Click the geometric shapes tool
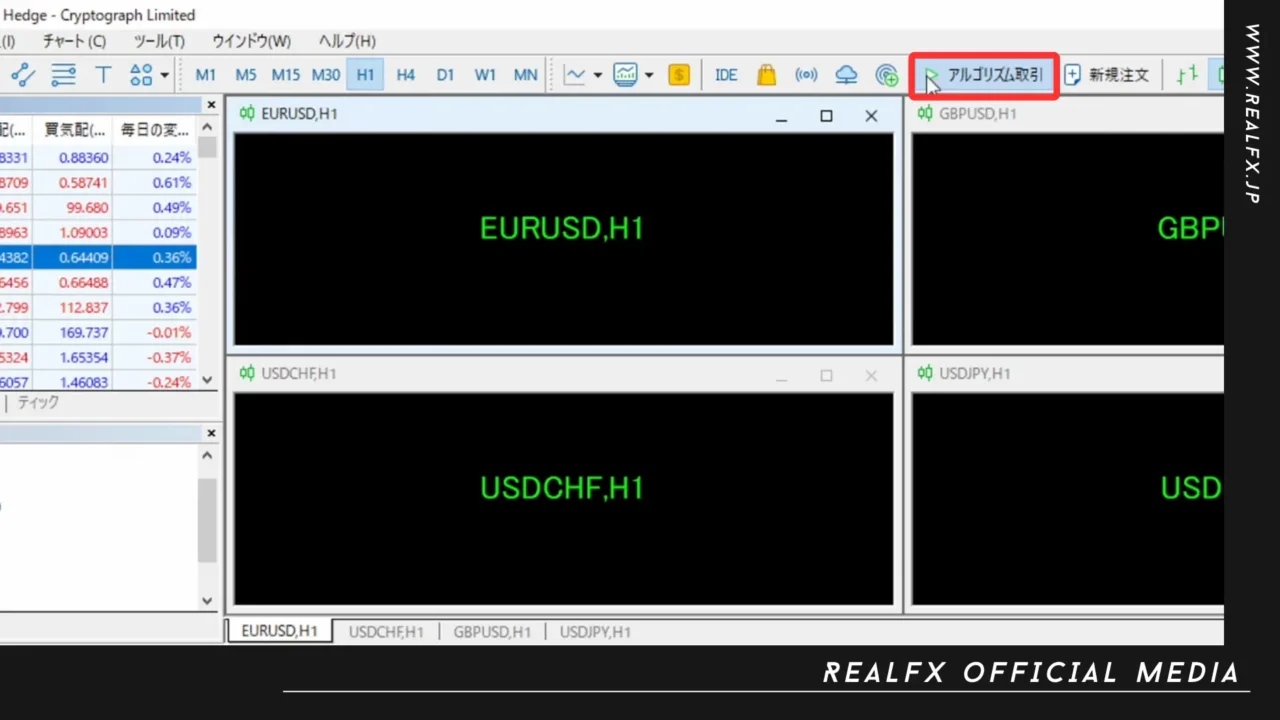This screenshot has width=1280, height=720. (143, 74)
